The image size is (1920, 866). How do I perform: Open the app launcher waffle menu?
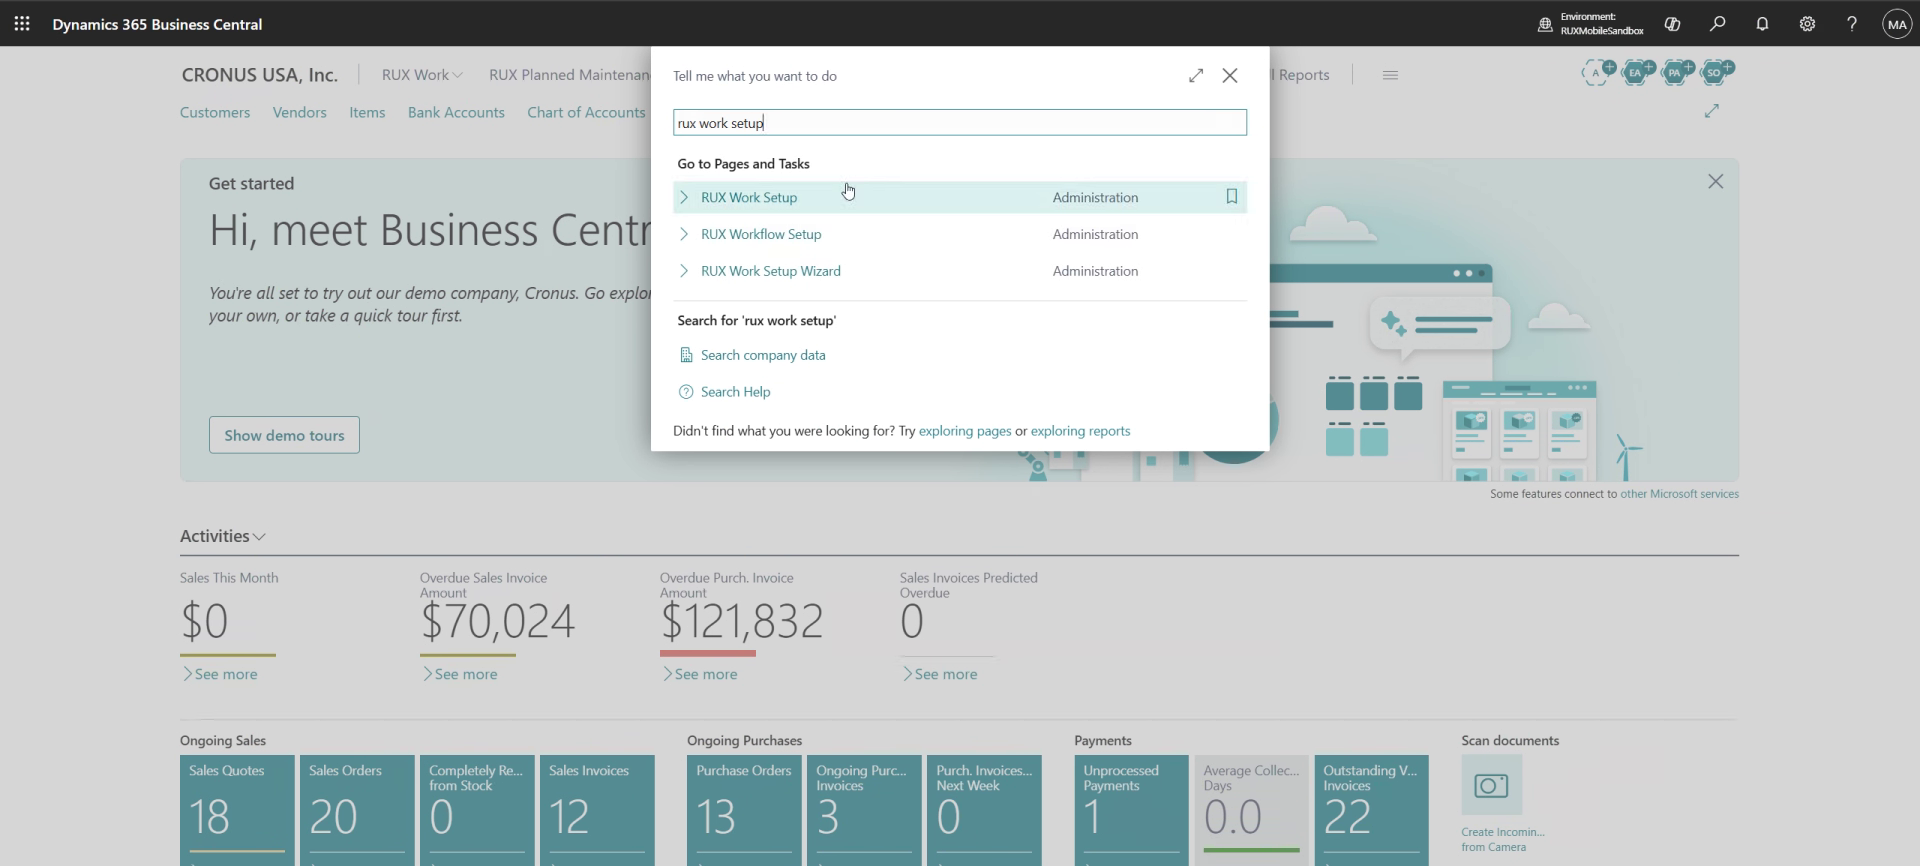pyautogui.click(x=22, y=23)
